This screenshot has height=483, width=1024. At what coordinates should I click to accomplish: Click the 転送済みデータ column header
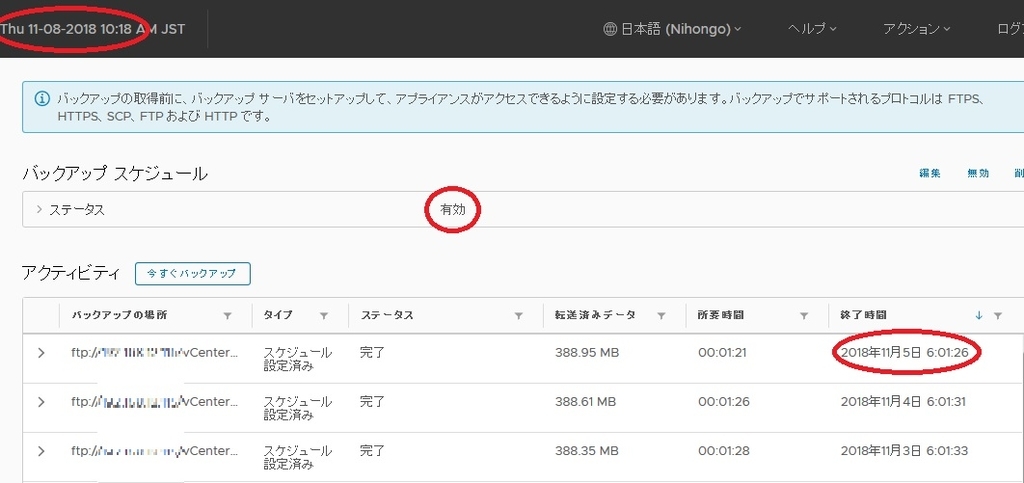point(595,315)
